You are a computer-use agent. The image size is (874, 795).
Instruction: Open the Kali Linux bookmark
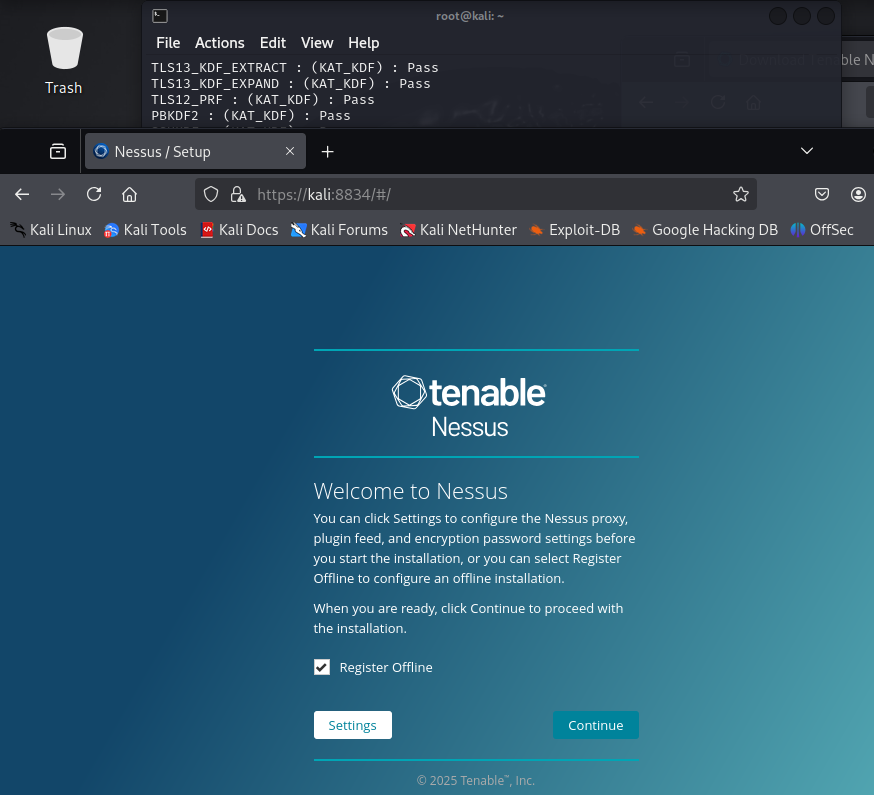(51, 230)
